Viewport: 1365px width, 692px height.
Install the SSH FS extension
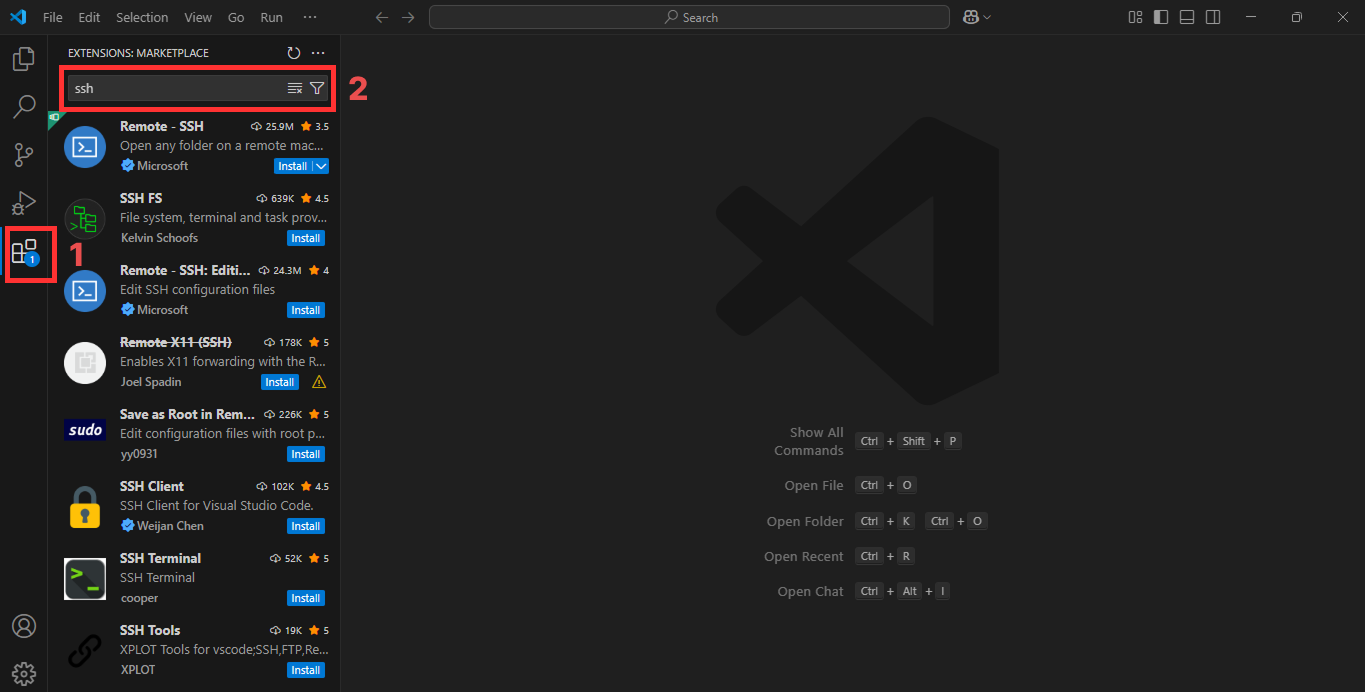click(x=305, y=237)
